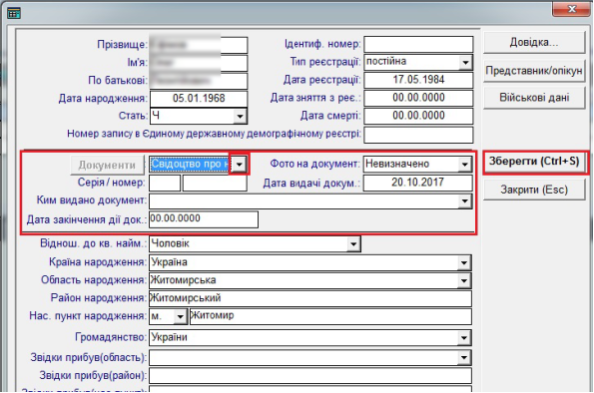Click Закрити (Esc) button
The image size is (594, 393).
point(534,189)
